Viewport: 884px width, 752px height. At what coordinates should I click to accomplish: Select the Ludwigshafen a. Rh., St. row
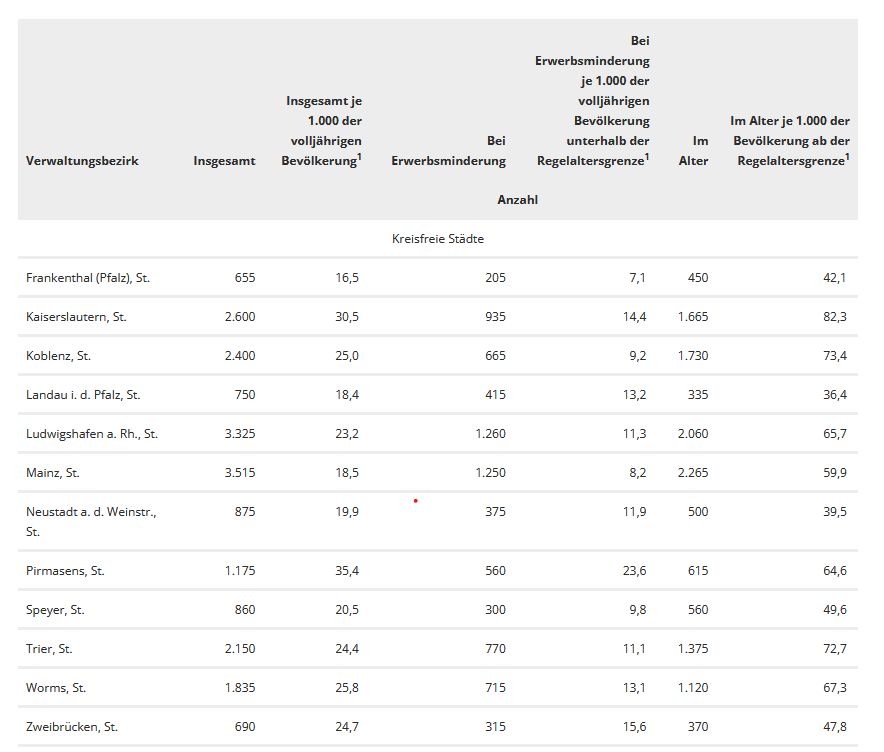pos(92,434)
